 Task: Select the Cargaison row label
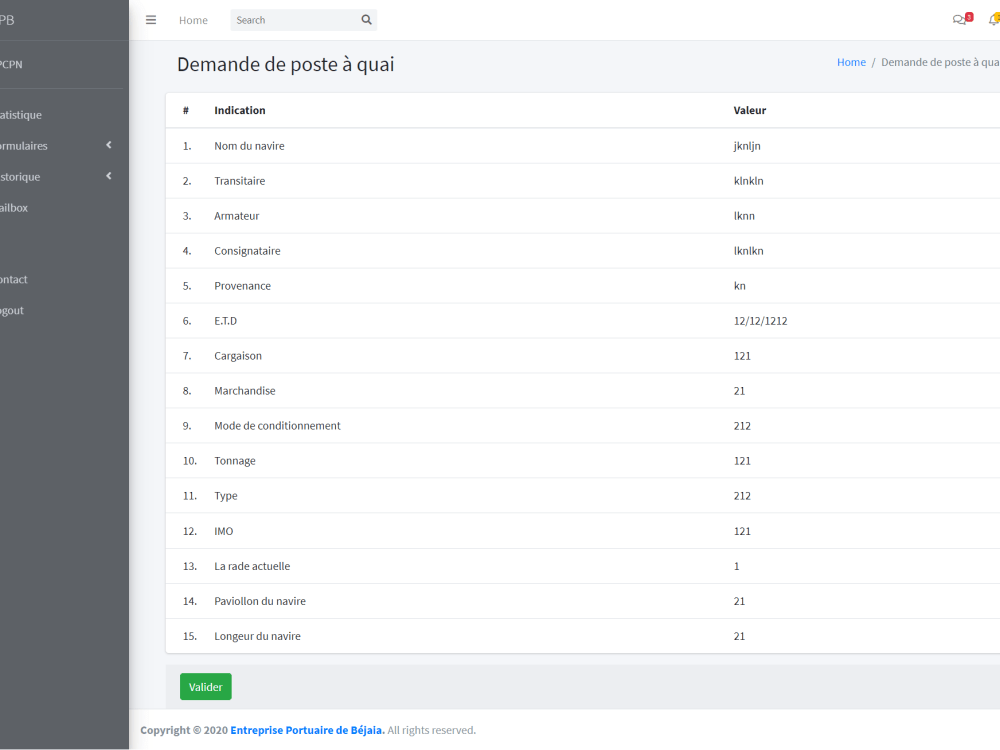click(238, 356)
